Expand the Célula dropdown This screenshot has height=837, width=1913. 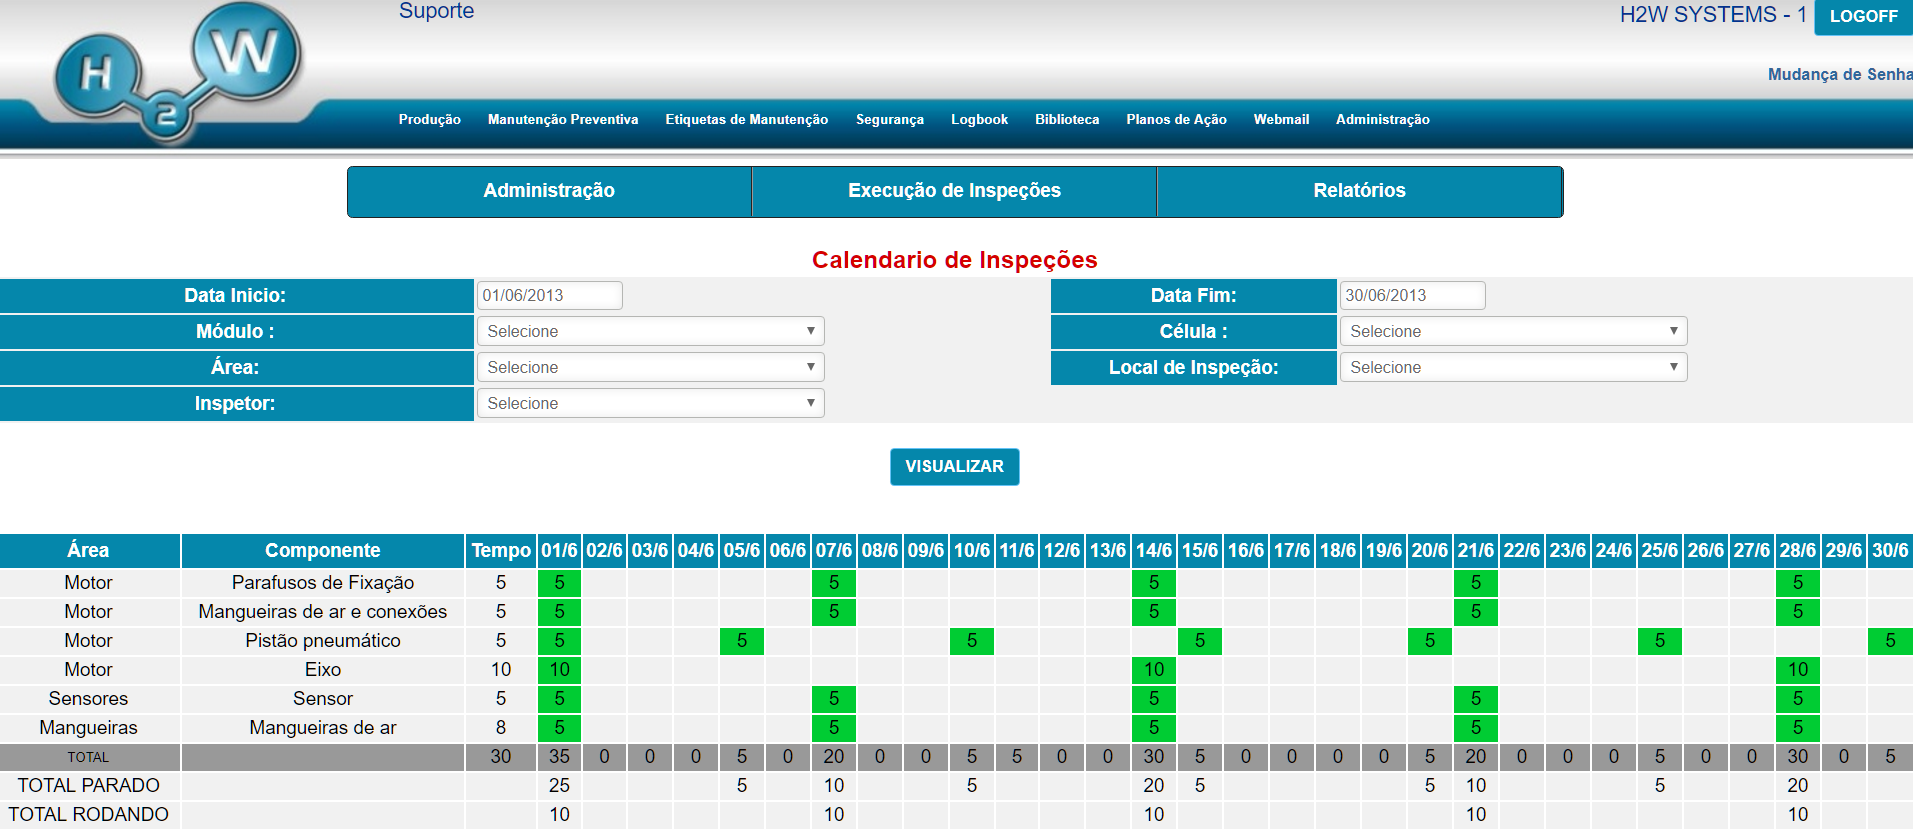[1512, 331]
